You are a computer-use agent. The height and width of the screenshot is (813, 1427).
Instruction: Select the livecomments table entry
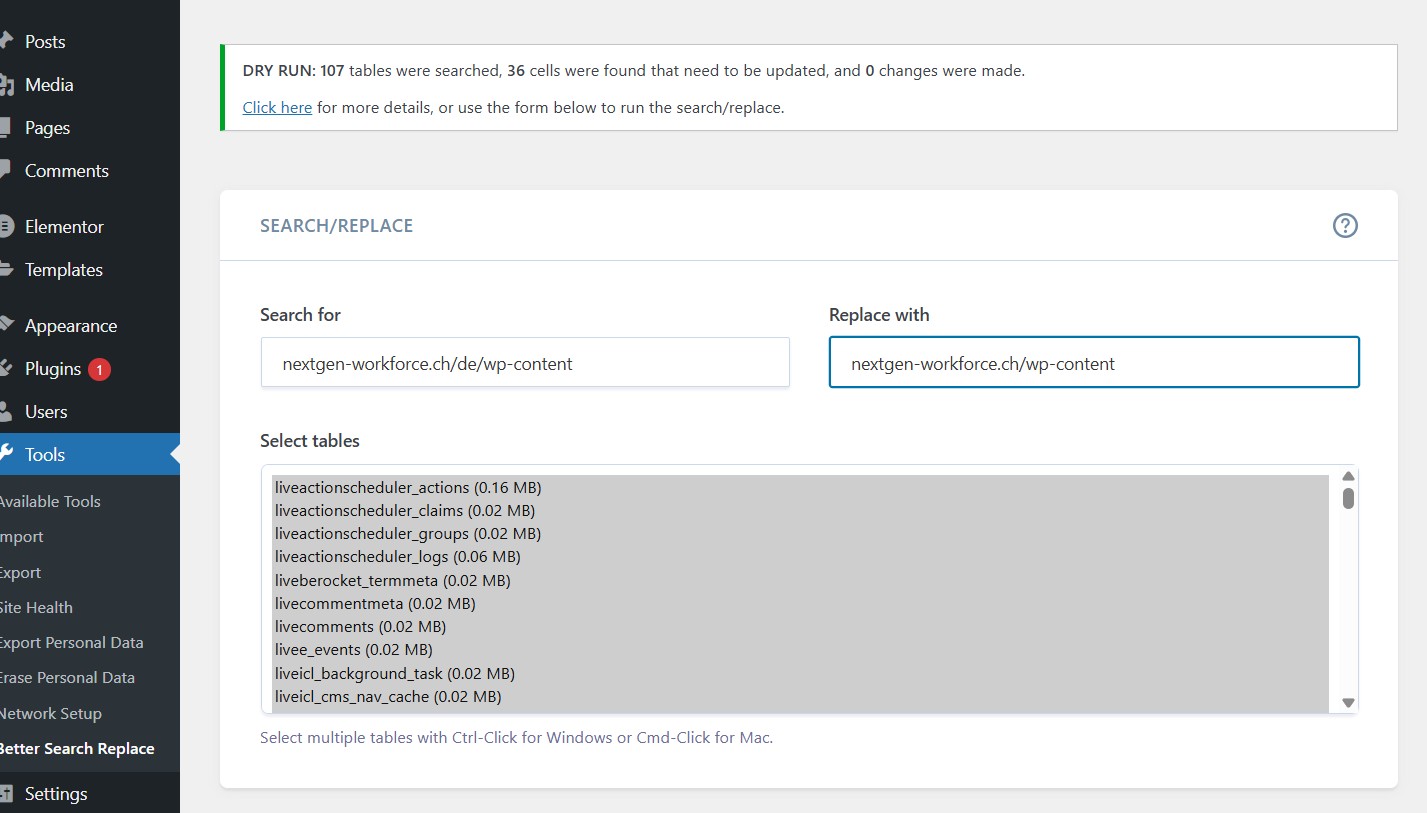360,627
